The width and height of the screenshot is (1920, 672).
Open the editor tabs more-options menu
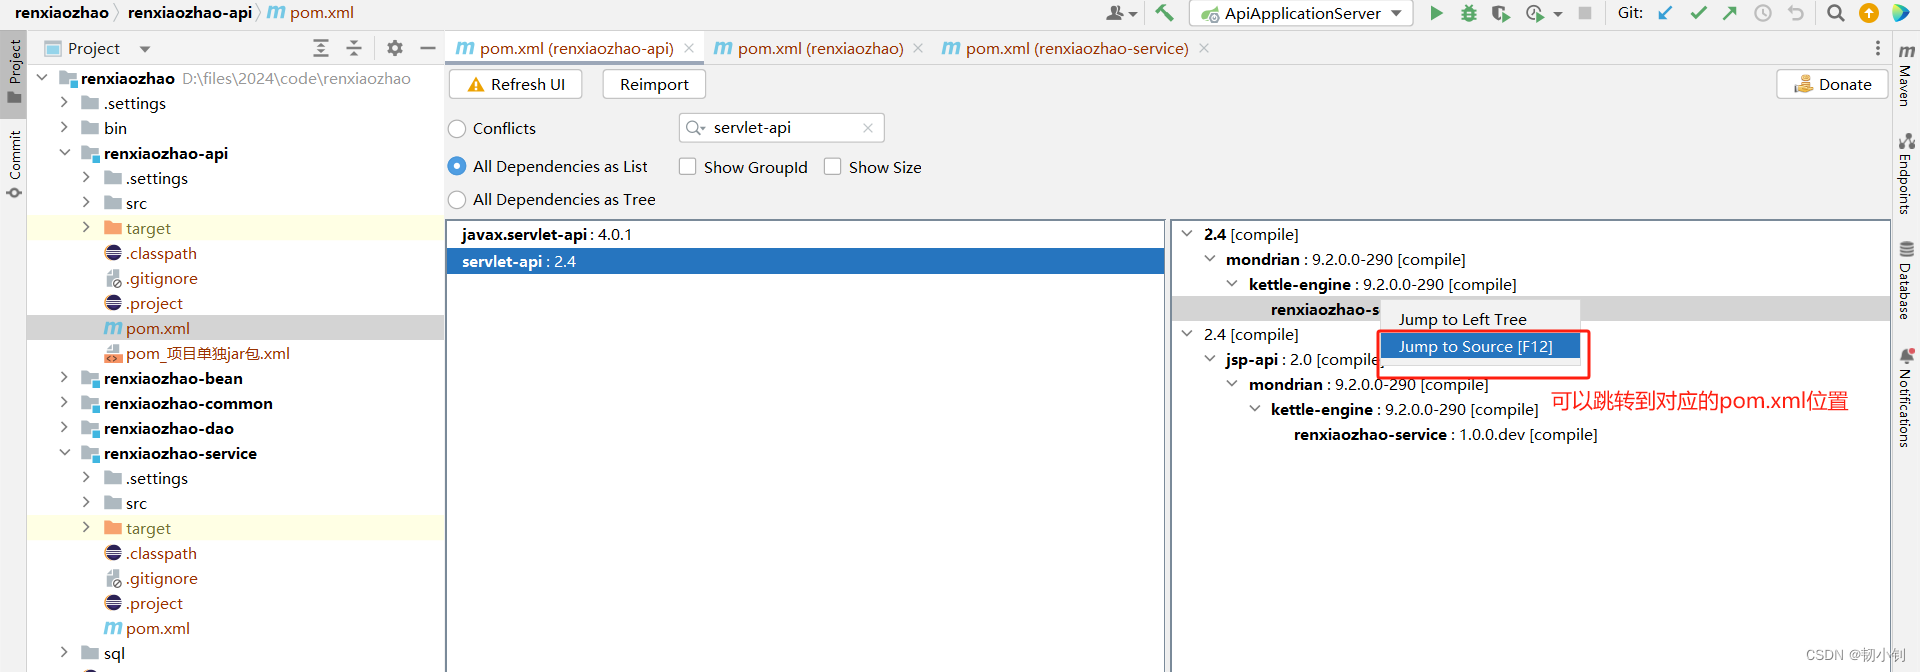[1877, 48]
